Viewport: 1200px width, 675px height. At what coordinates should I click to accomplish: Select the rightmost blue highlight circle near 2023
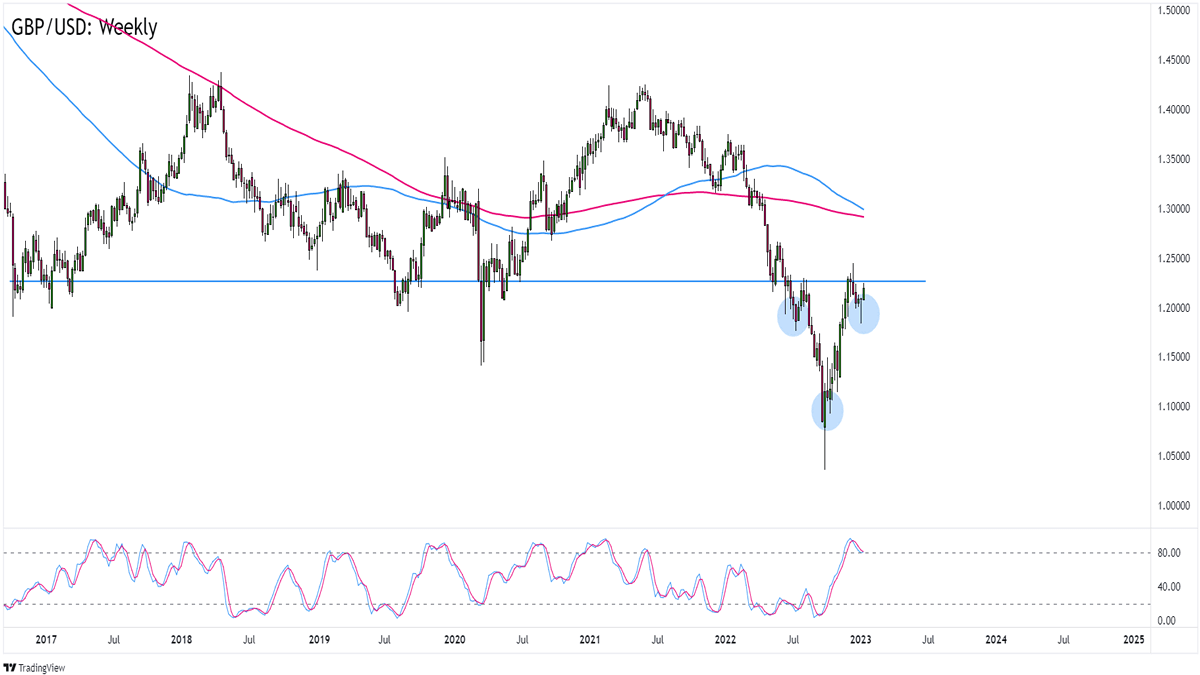864,315
